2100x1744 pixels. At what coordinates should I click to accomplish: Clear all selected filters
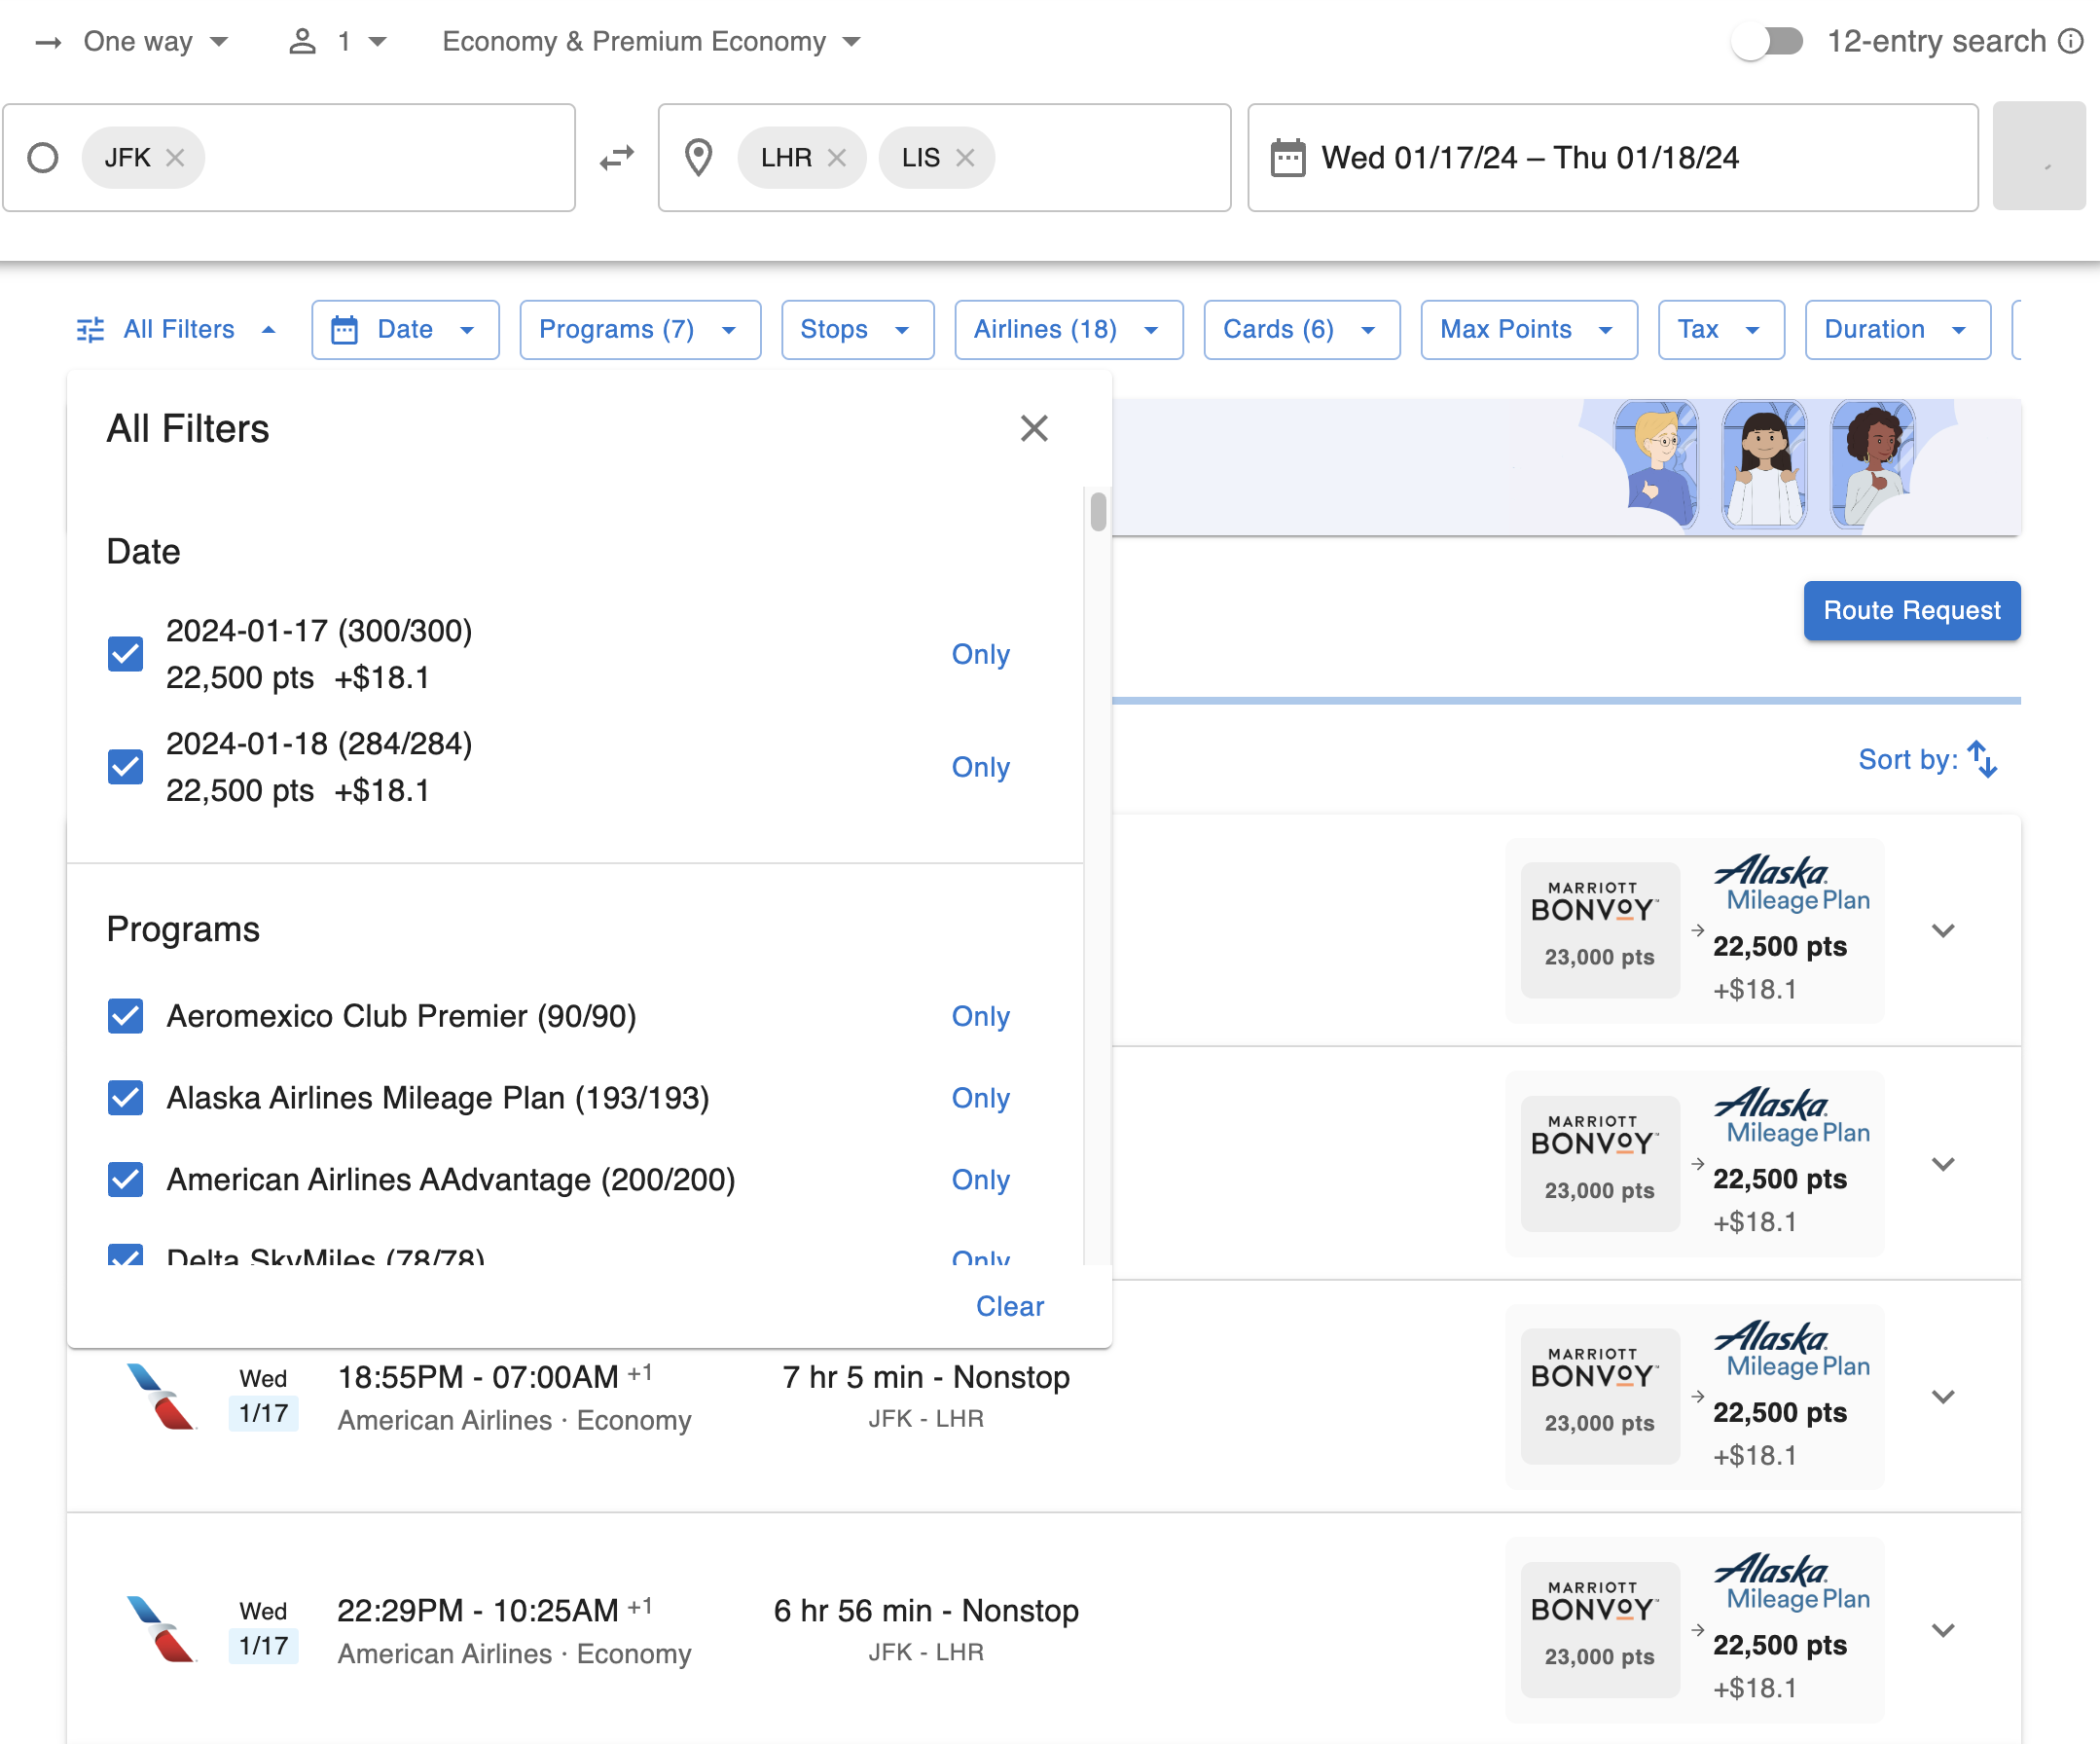click(1010, 1306)
